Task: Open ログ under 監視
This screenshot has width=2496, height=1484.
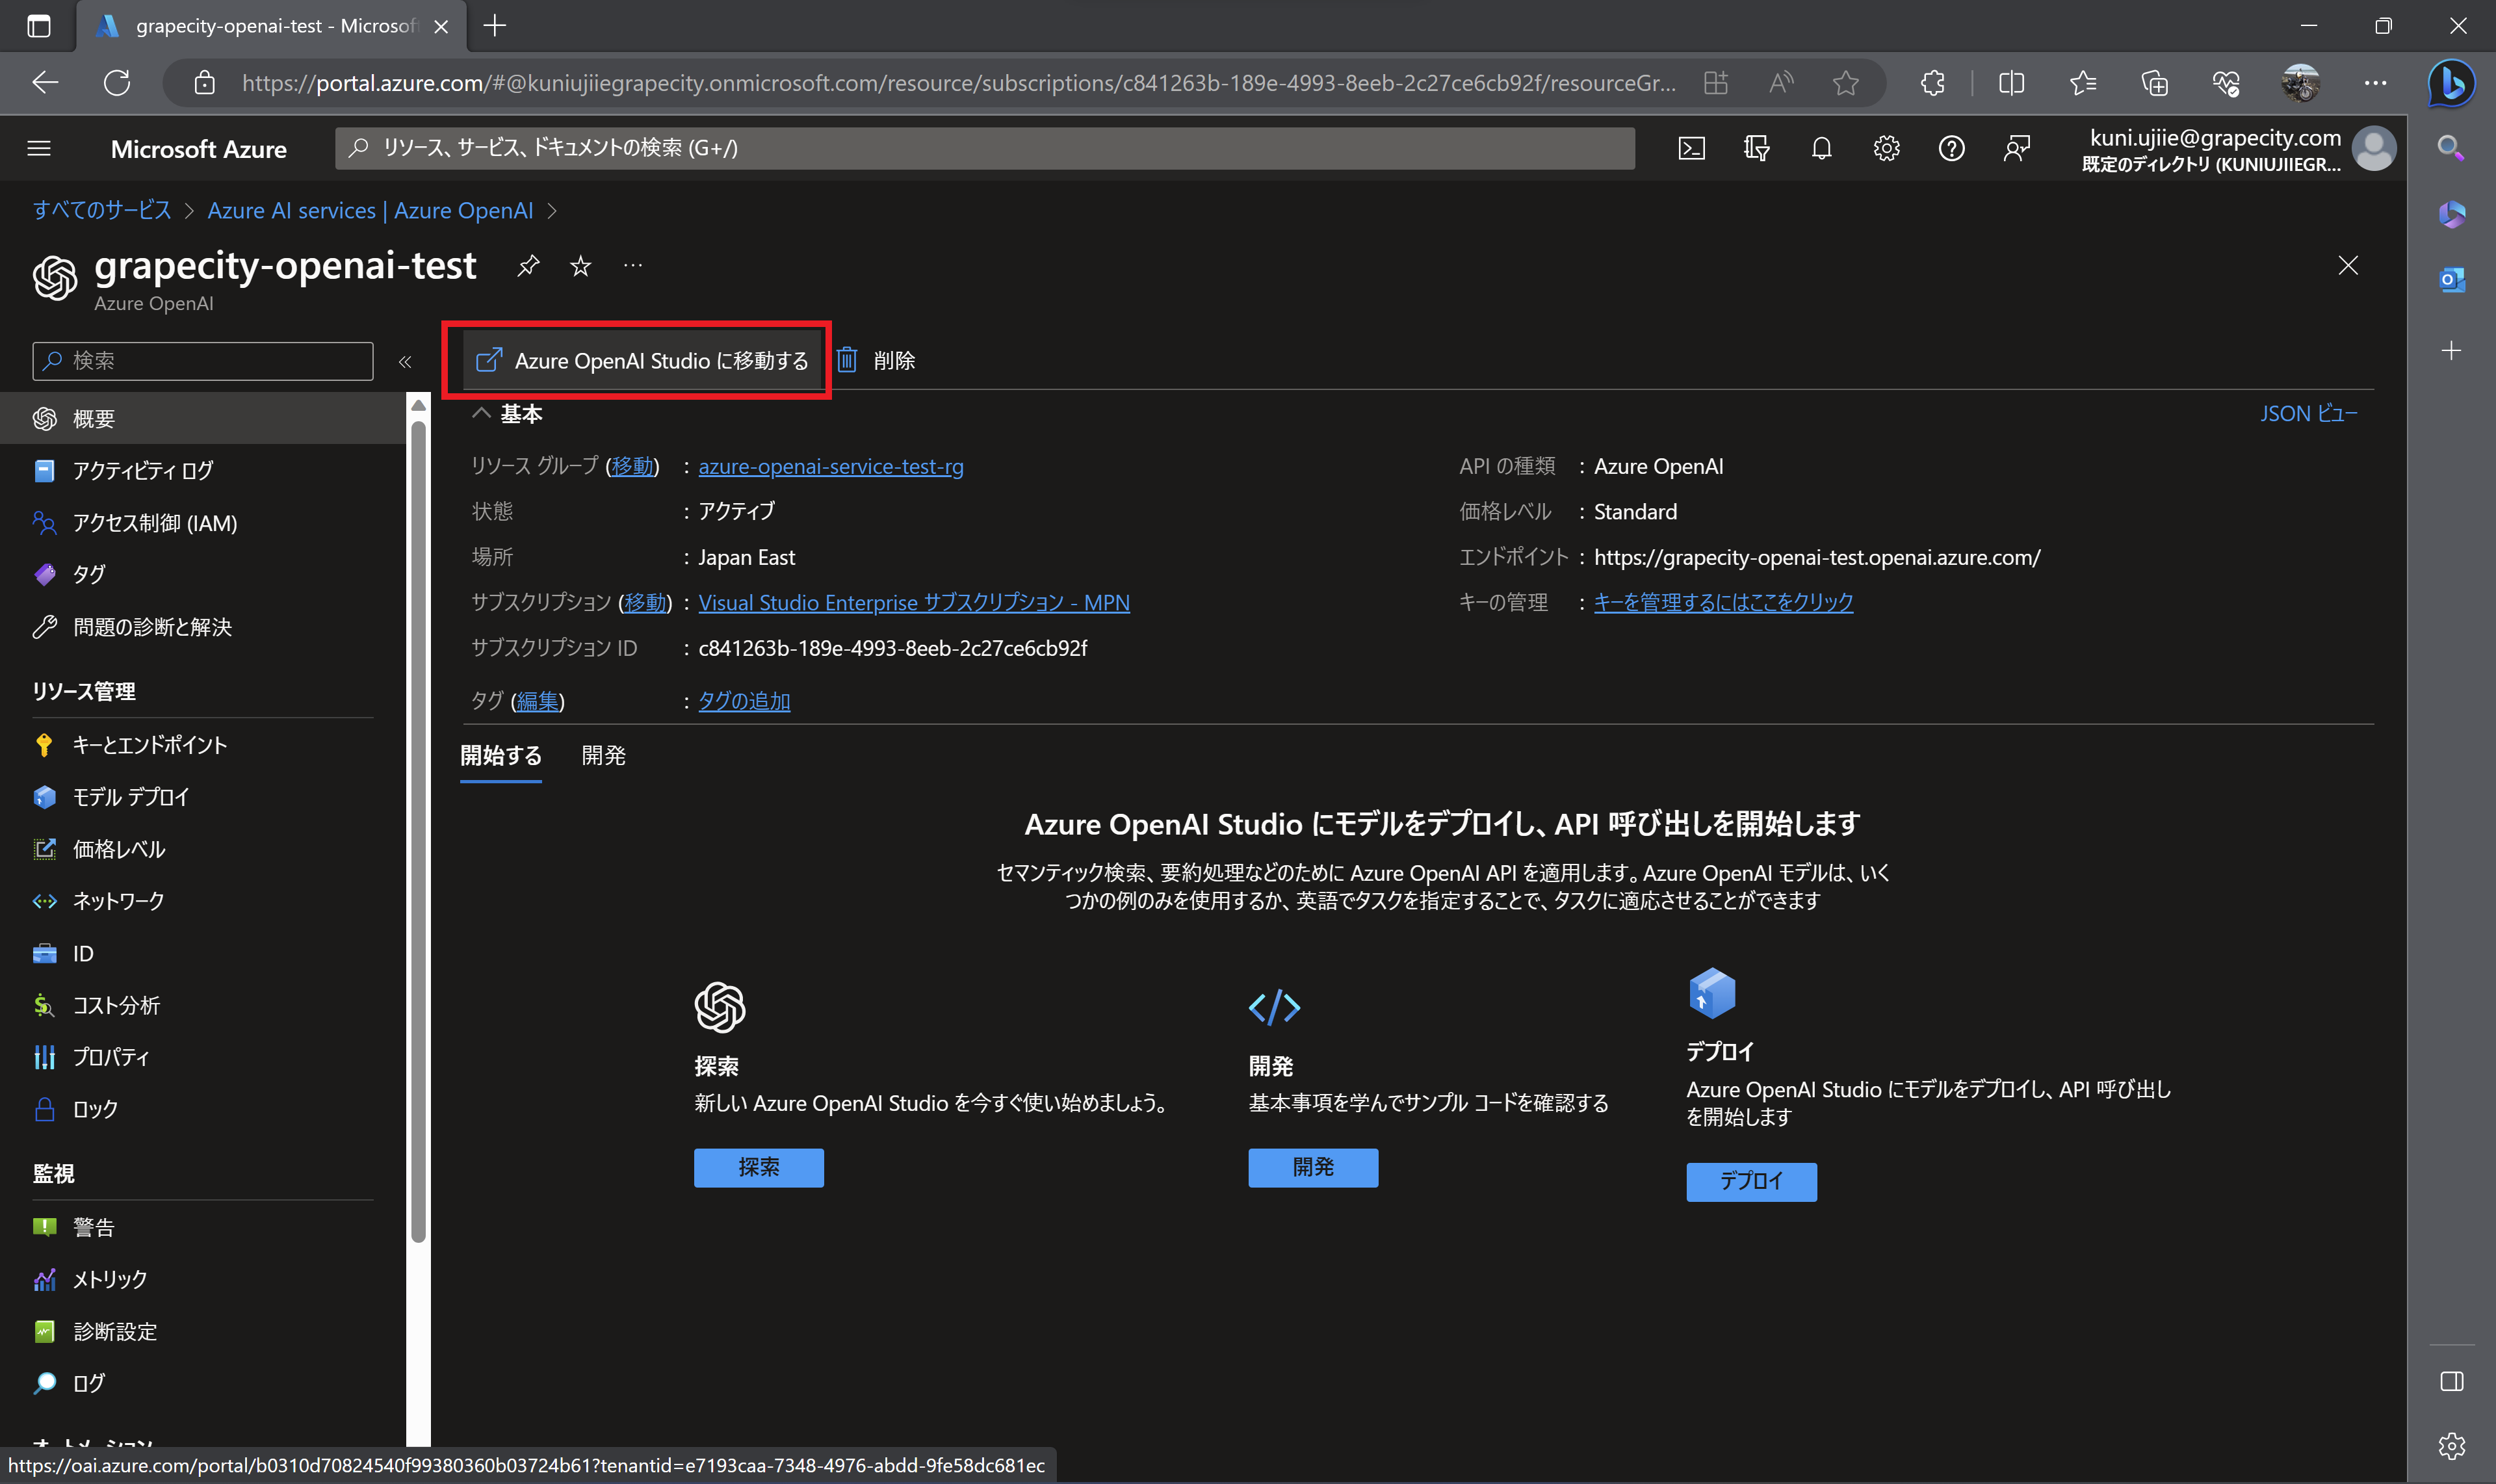Action: (203, 1382)
